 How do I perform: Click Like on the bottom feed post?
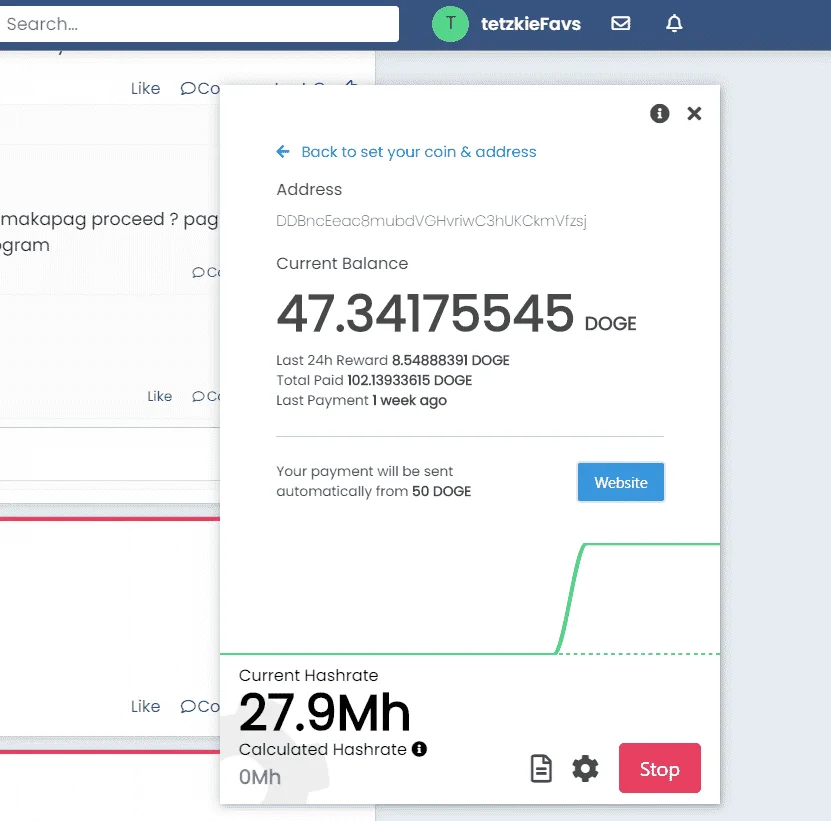(145, 707)
